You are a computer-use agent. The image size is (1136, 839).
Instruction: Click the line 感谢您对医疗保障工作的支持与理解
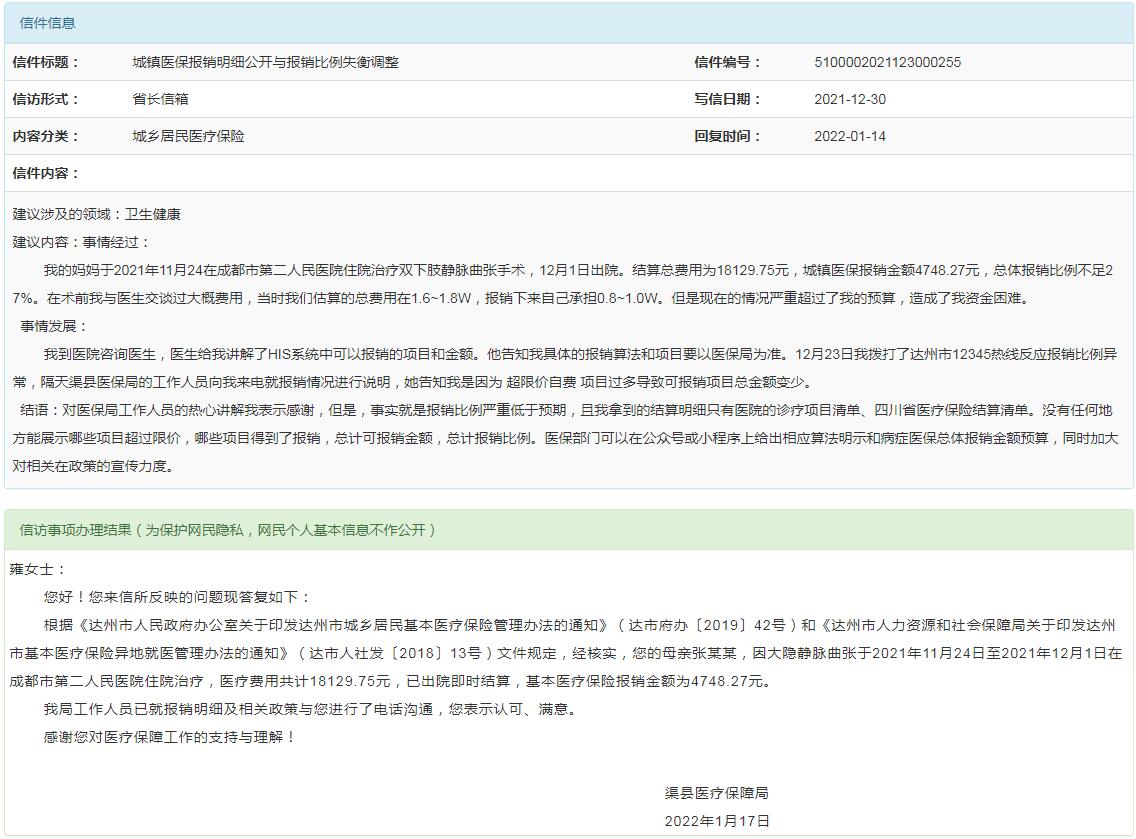170,738
